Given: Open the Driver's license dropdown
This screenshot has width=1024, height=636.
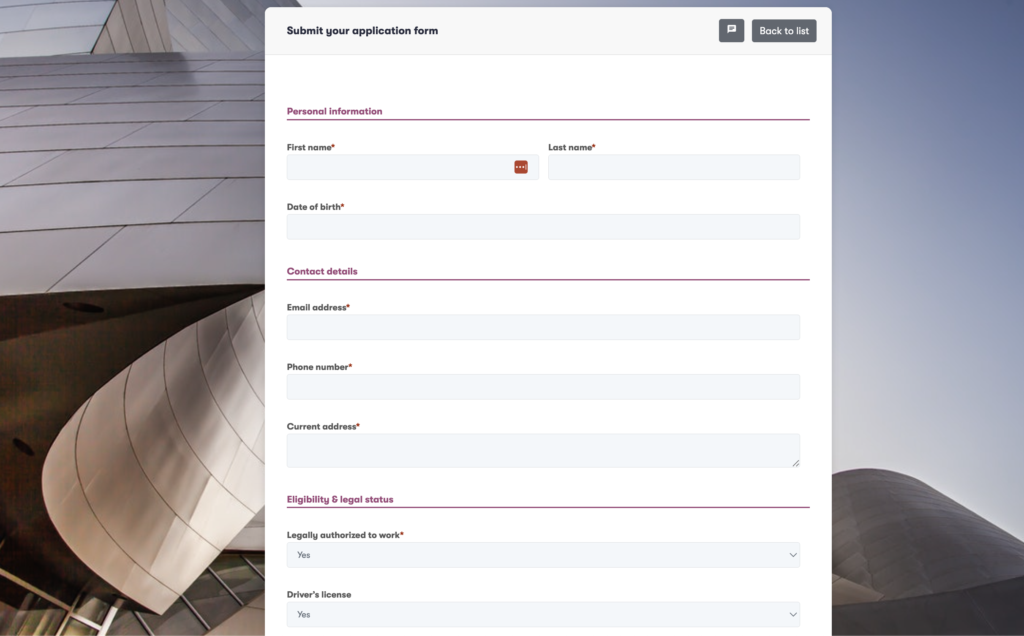Looking at the screenshot, I should coord(543,614).
